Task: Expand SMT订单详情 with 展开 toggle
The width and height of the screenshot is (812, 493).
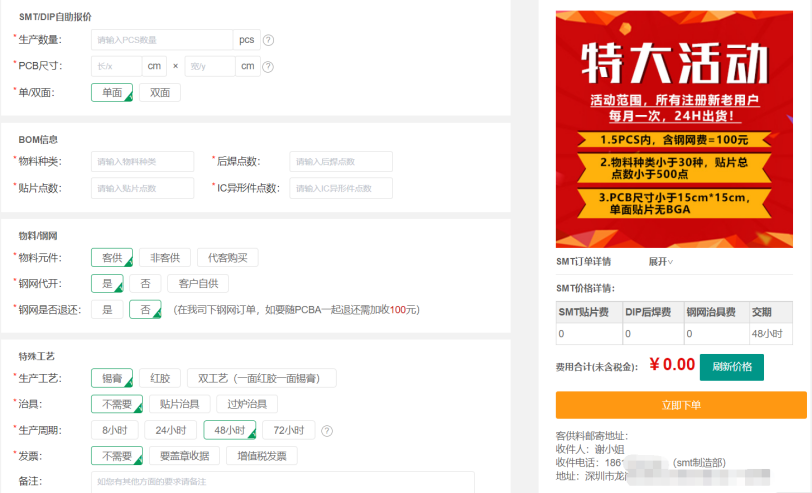Action: click(x=660, y=262)
